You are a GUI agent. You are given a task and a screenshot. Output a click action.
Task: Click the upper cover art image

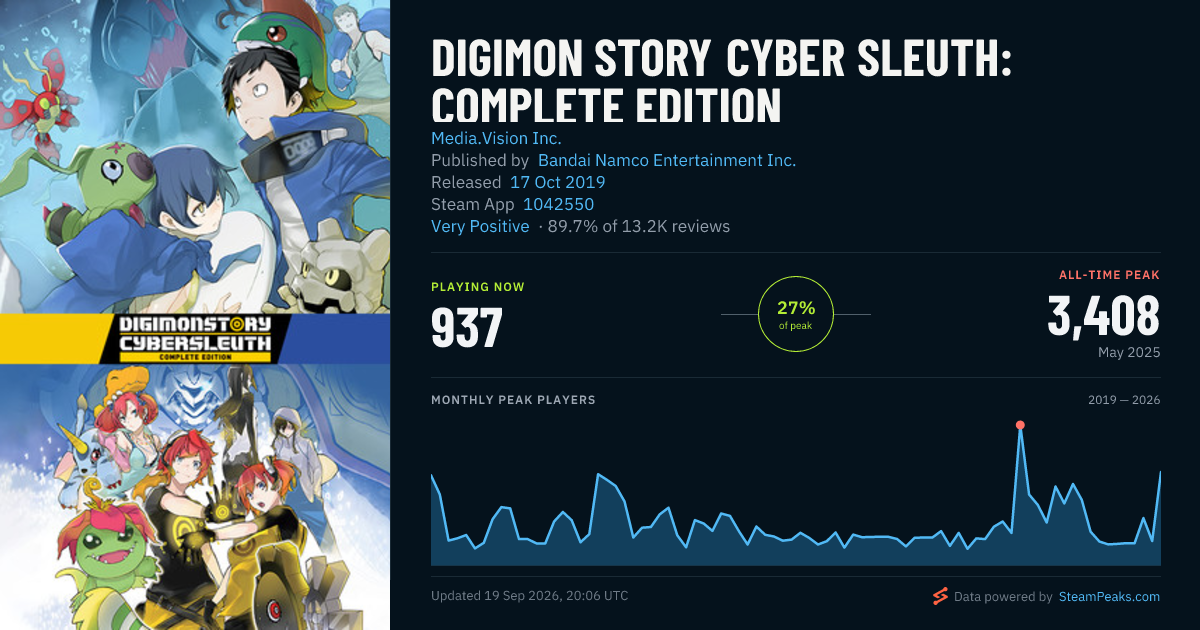(x=195, y=157)
